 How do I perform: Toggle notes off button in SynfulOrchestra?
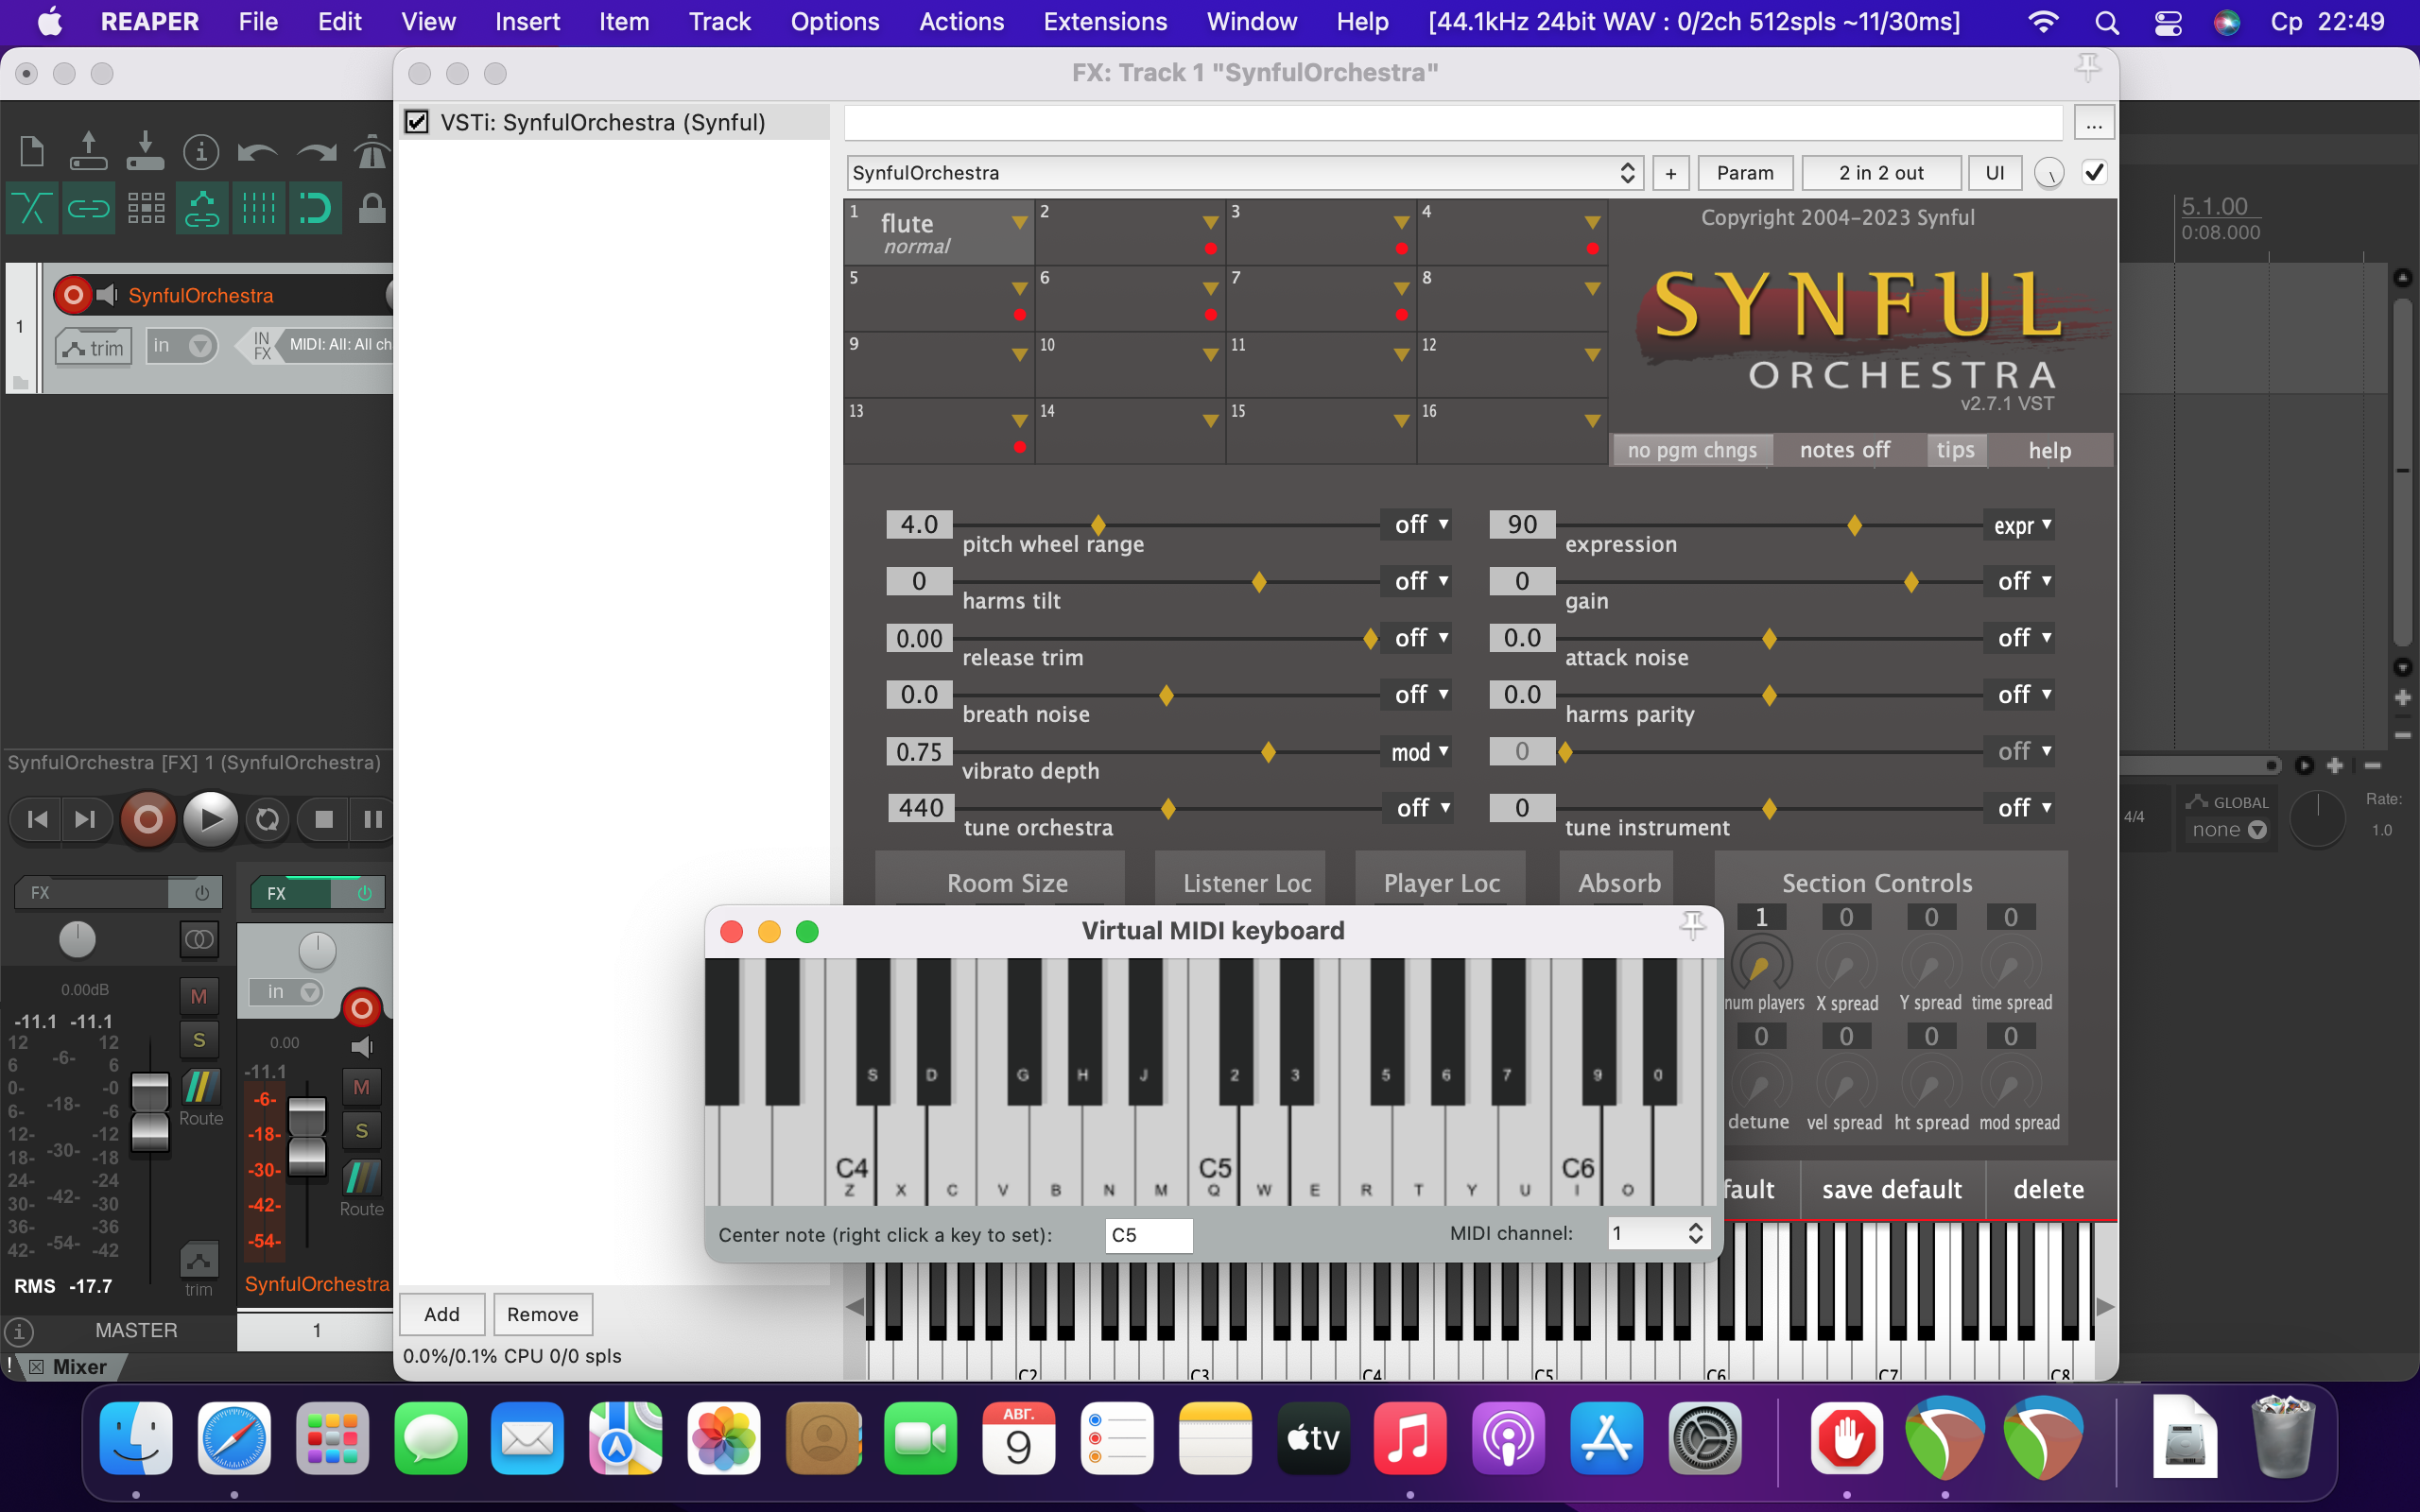(x=1845, y=450)
